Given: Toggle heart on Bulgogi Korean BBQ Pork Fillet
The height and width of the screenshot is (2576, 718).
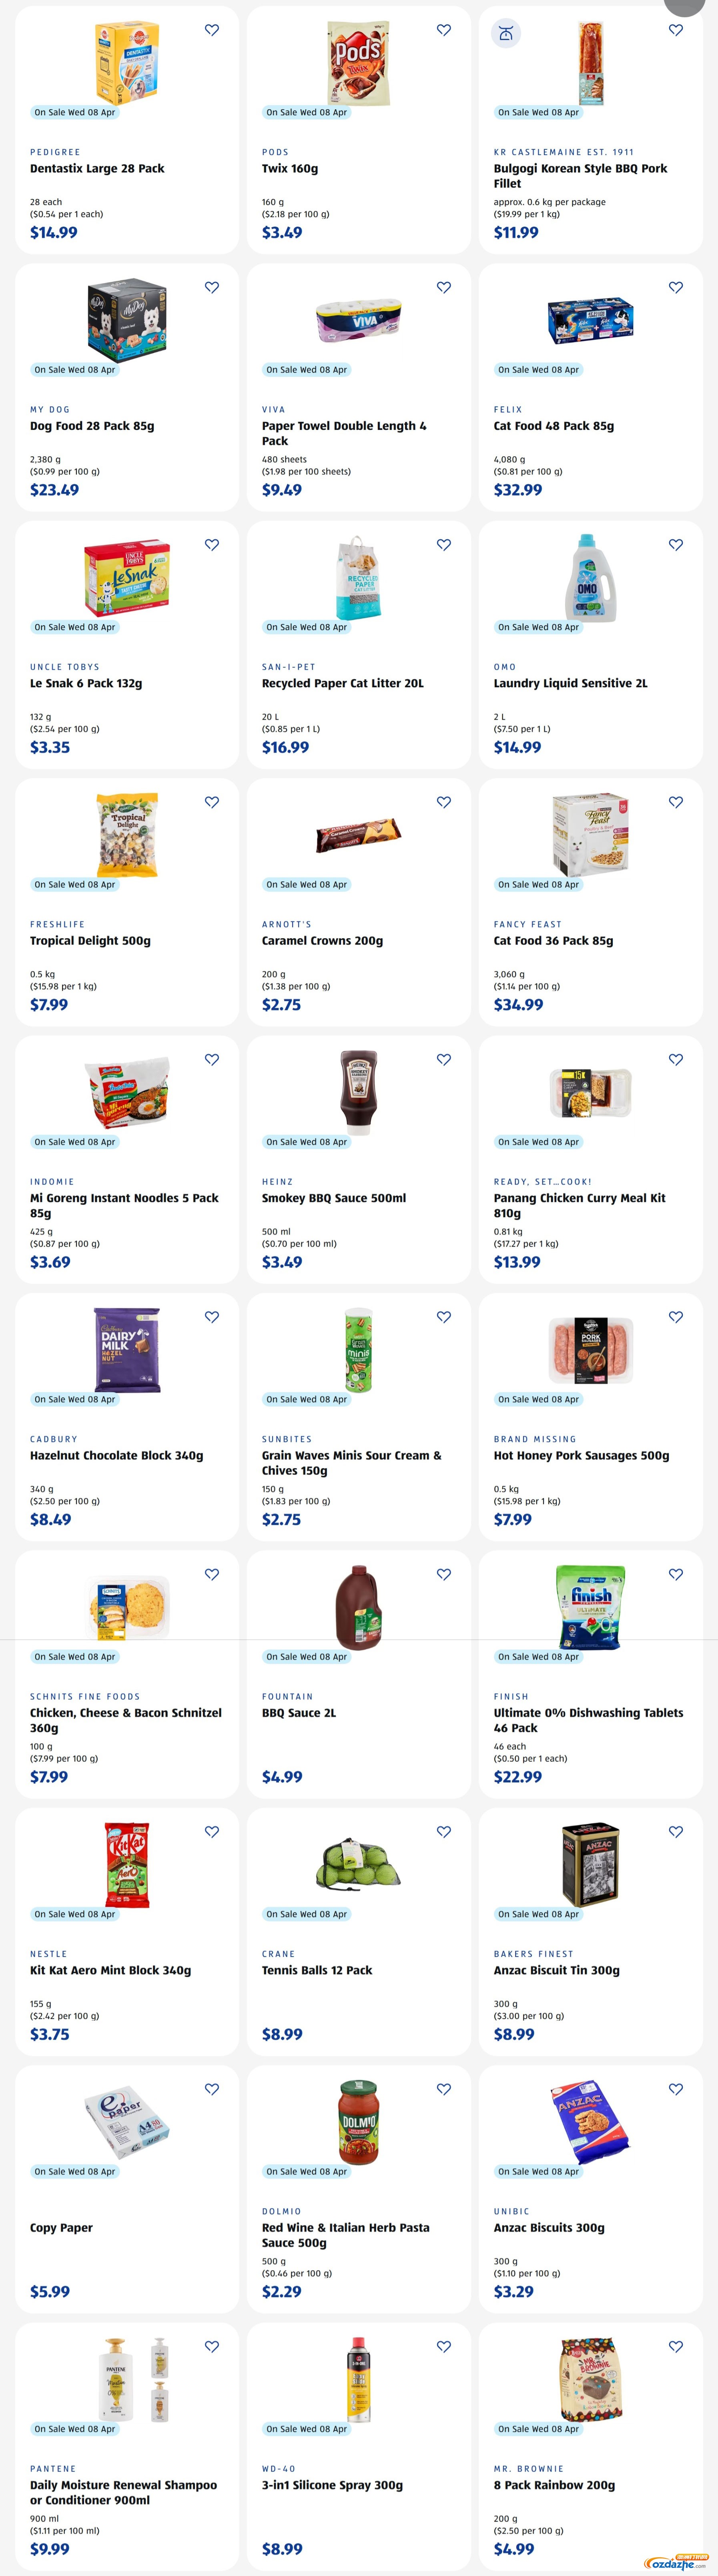Looking at the screenshot, I should click(x=676, y=30).
